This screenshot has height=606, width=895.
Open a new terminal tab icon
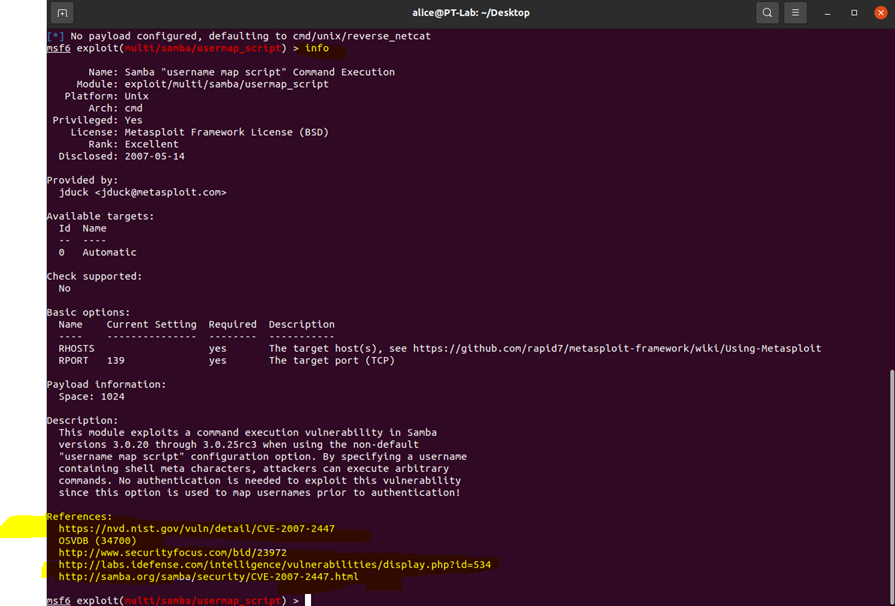point(62,13)
